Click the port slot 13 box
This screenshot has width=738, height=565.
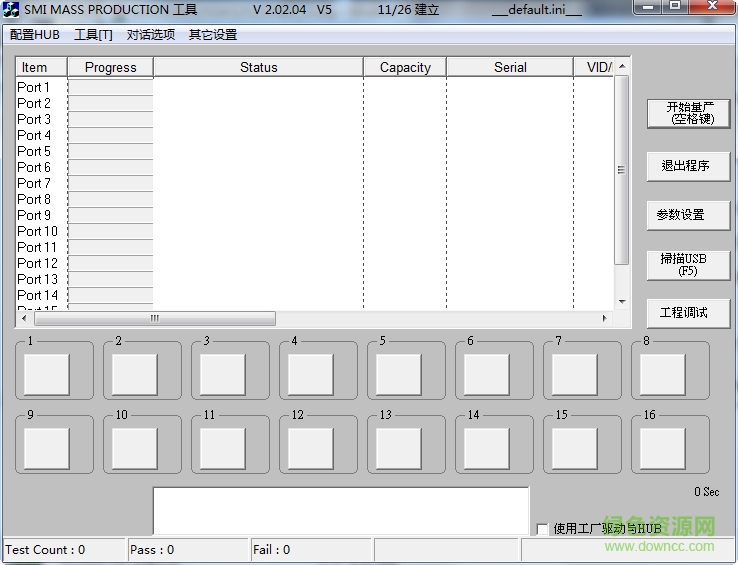click(399, 449)
